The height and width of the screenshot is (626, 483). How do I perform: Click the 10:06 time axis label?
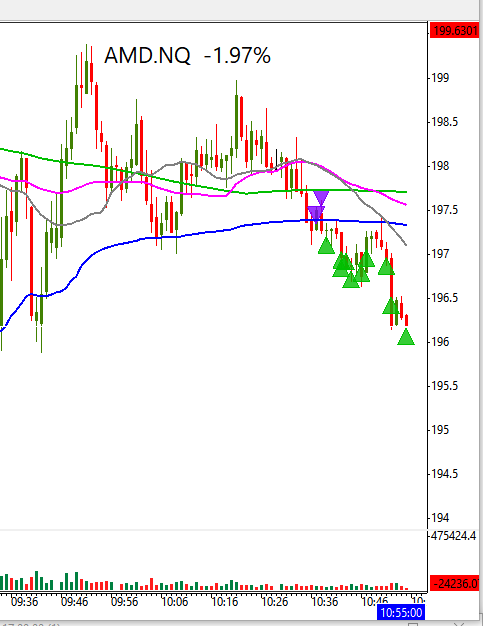(x=174, y=601)
